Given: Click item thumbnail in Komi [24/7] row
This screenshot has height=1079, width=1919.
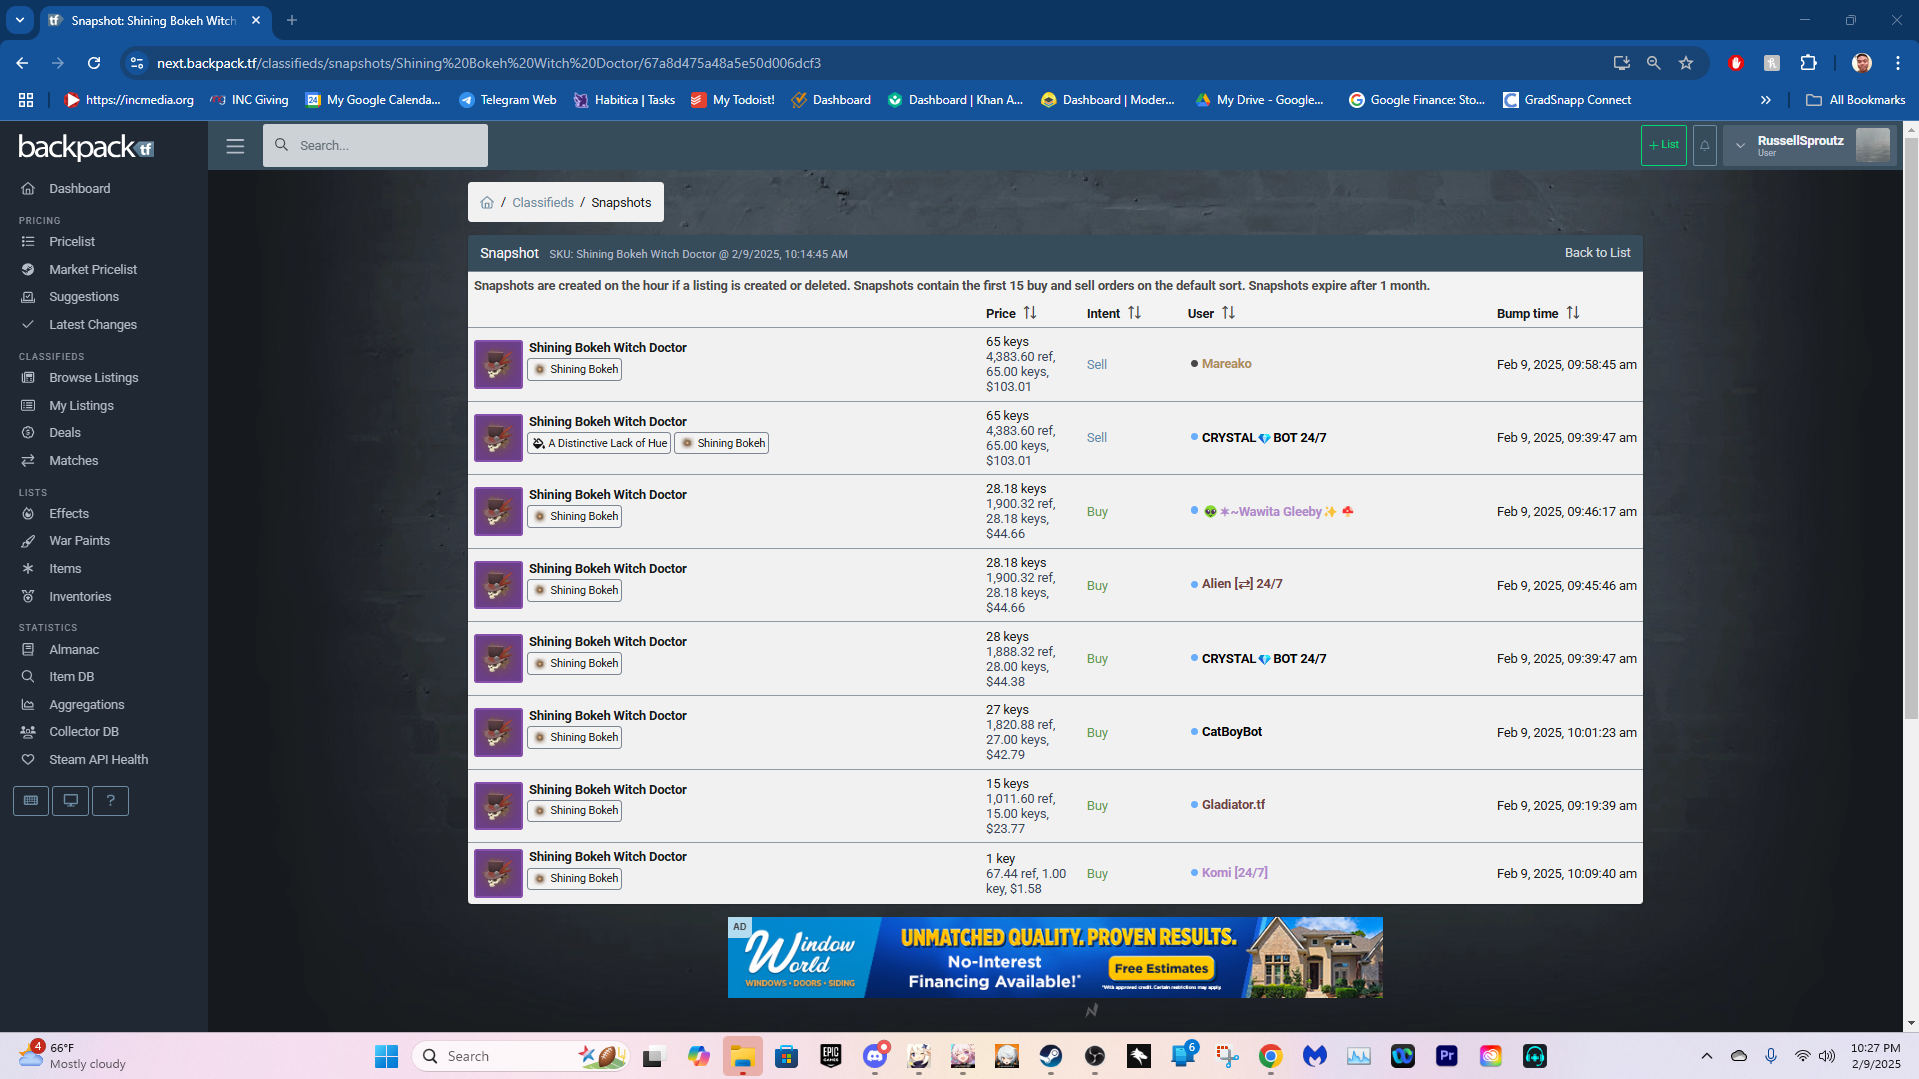Looking at the screenshot, I should tap(498, 873).
